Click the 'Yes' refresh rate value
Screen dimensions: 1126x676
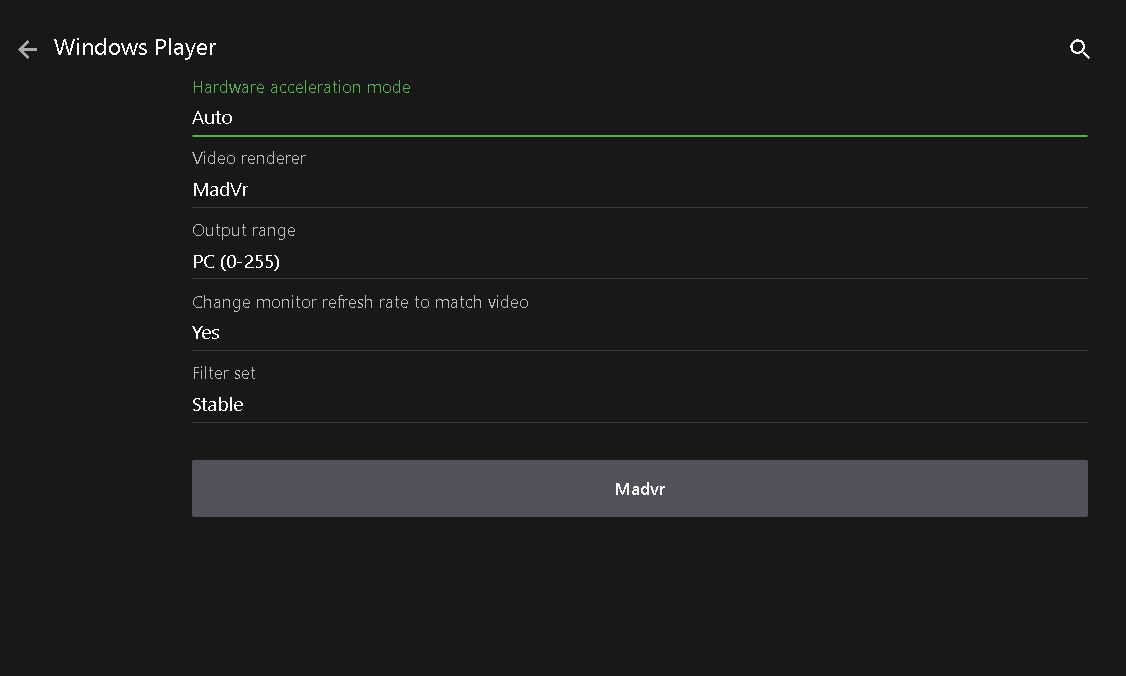pyautogui.click(x=206, y=333)
